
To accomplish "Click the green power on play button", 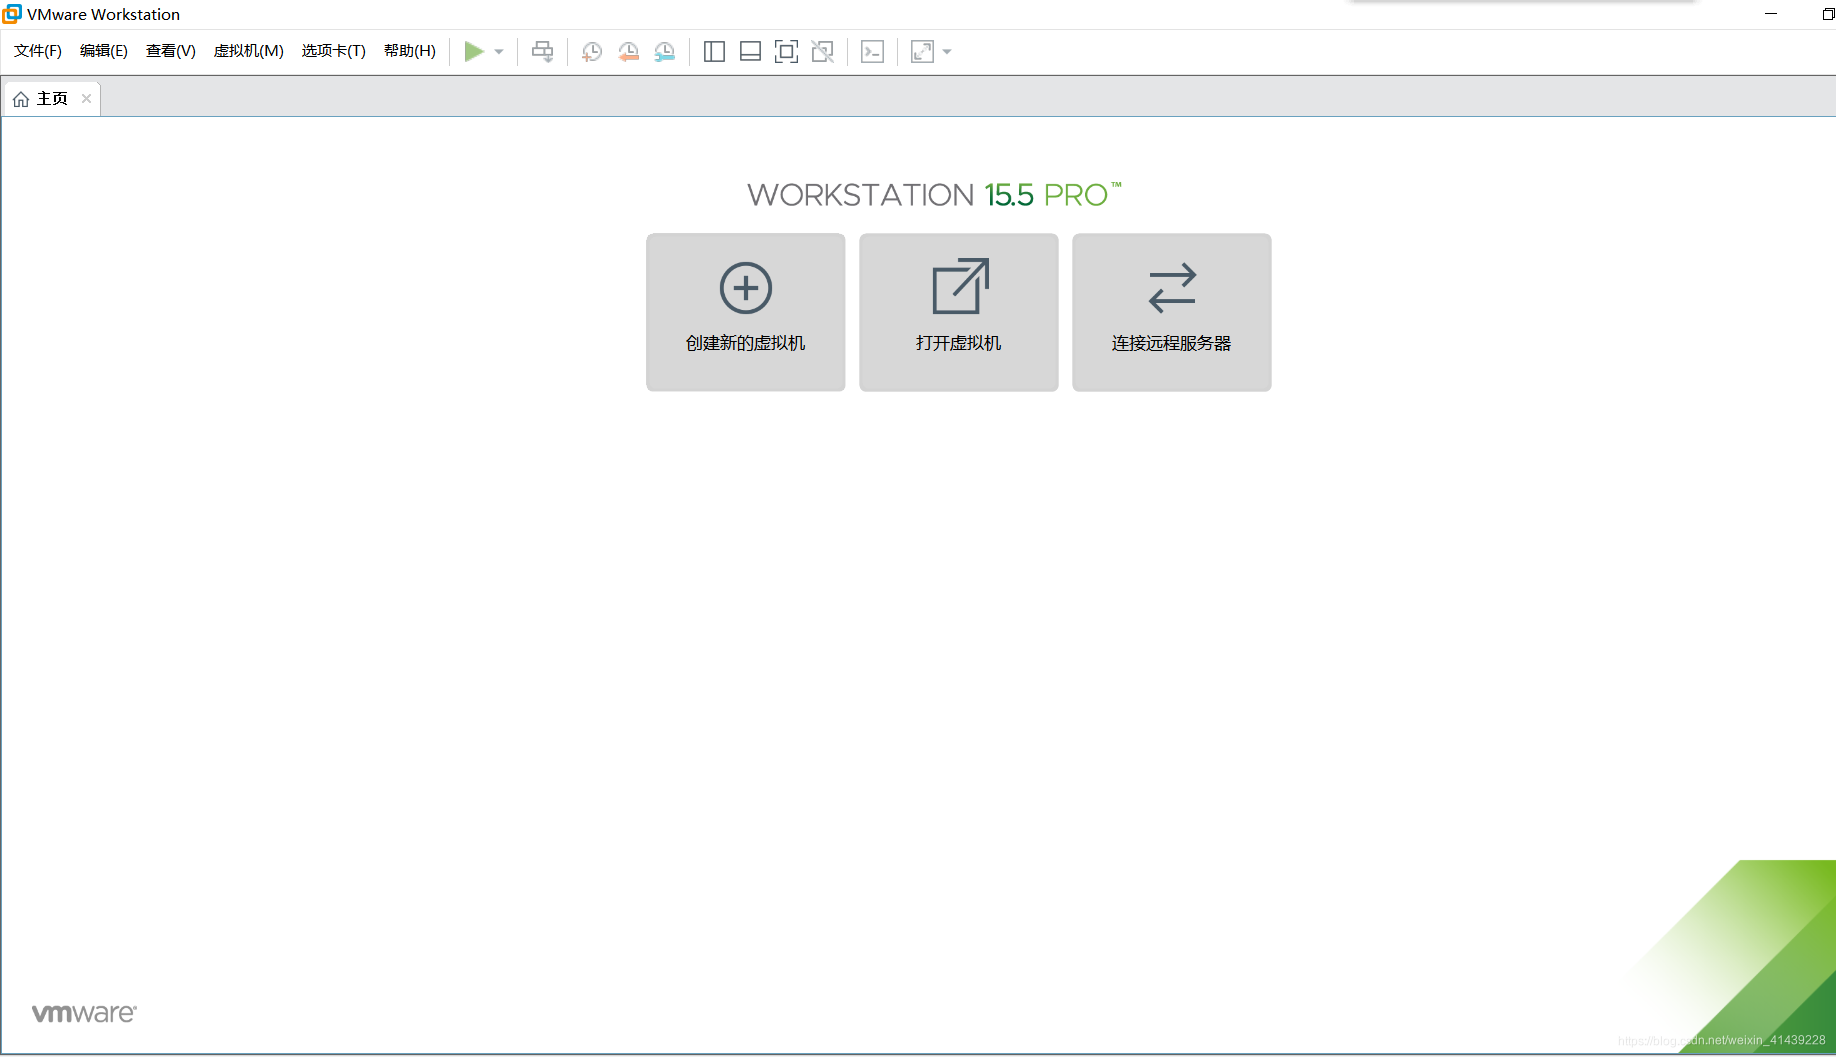I will tap(474, 51).
